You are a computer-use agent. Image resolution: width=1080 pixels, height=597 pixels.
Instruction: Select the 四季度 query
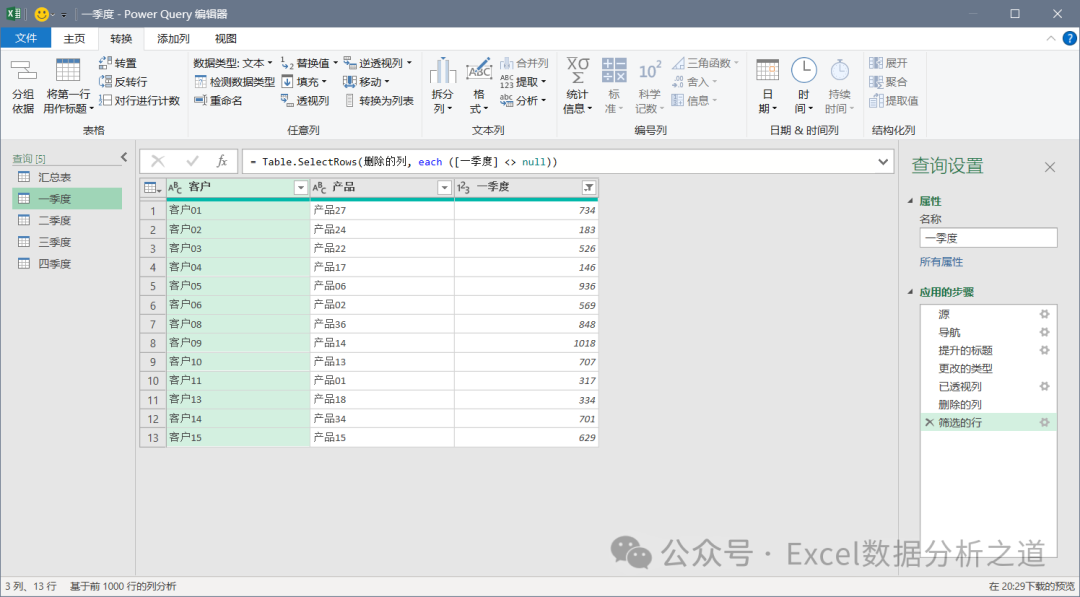pyautogui.click(x=67, y=264)
